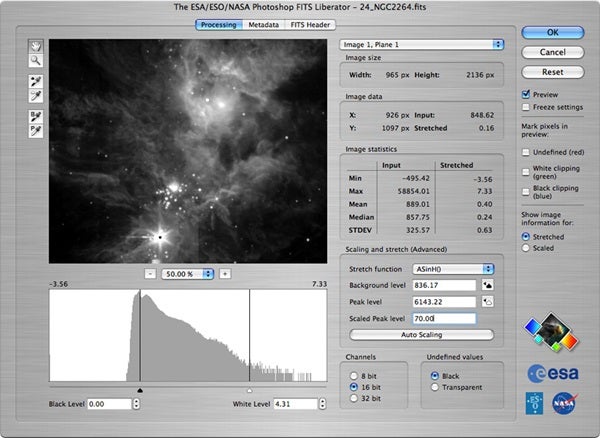Choose 8 bit channel option

tap(354, 376)
